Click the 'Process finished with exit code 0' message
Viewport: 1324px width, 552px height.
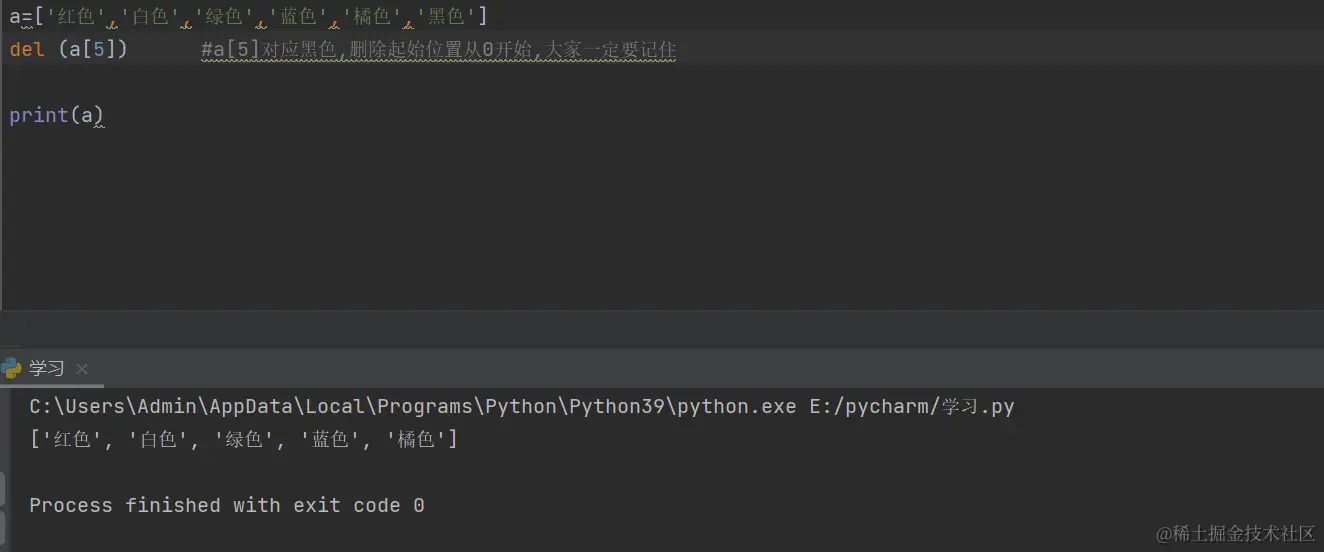tap(227, 505)
